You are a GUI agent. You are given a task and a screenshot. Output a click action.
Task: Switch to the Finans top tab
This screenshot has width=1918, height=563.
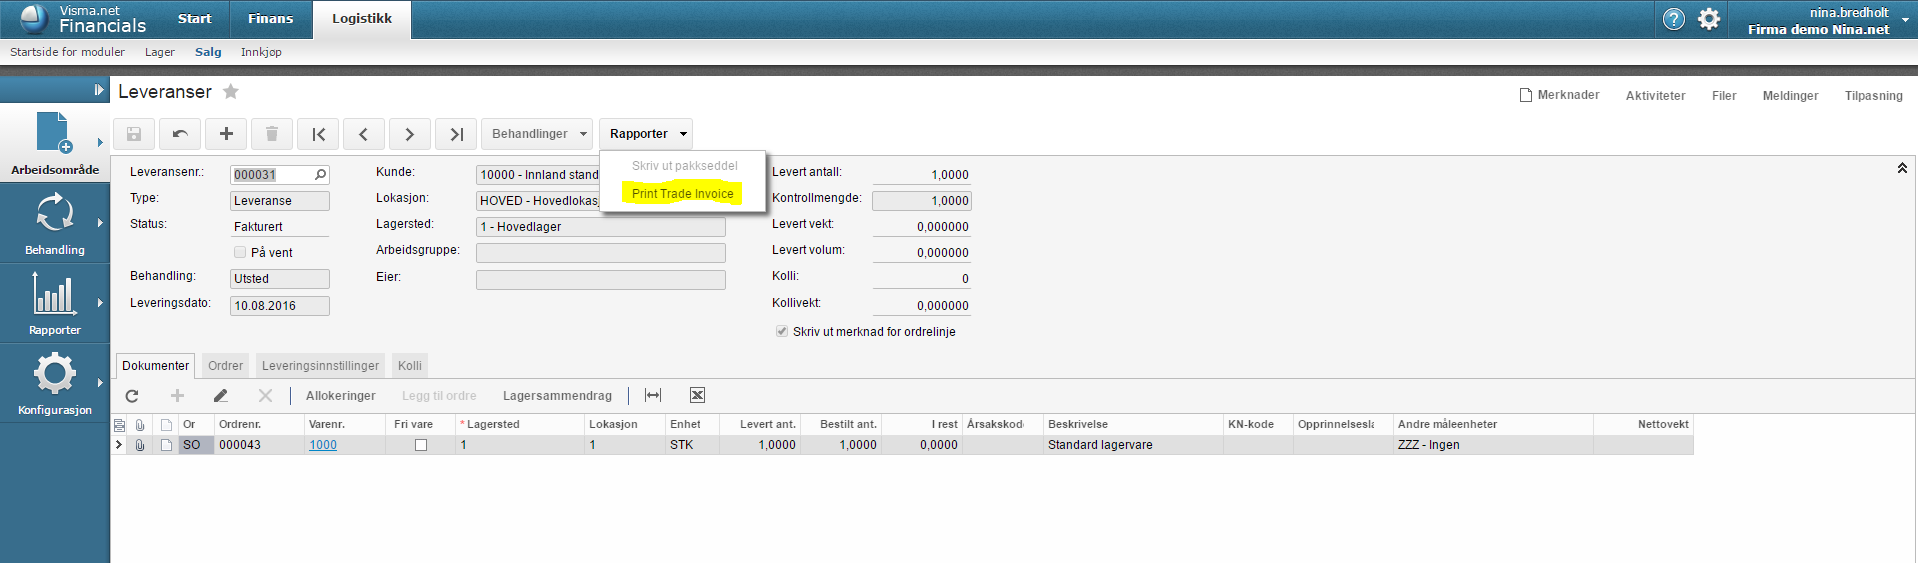[x=270, y=19]
